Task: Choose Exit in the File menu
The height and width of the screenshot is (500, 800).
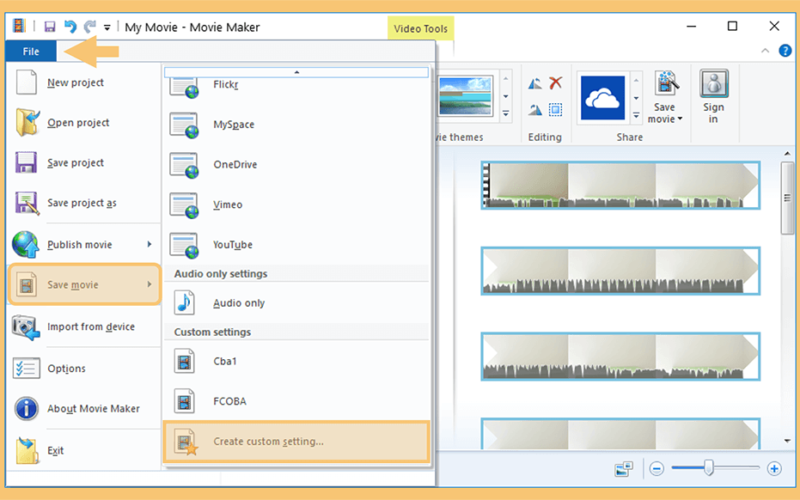Action: point(84,451)
